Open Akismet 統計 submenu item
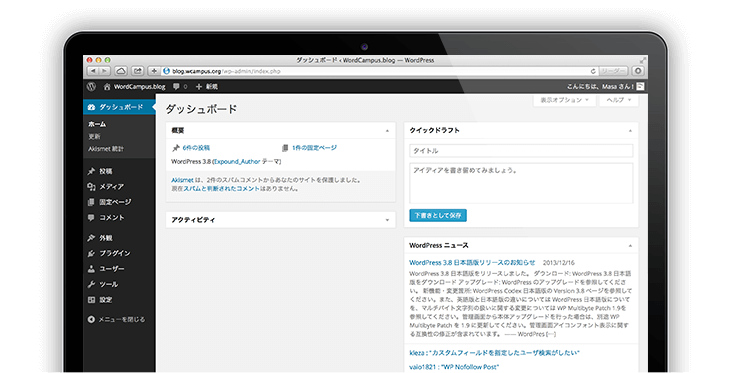Image resolution: width=738 pixels, height=373 pixels. 106,149
